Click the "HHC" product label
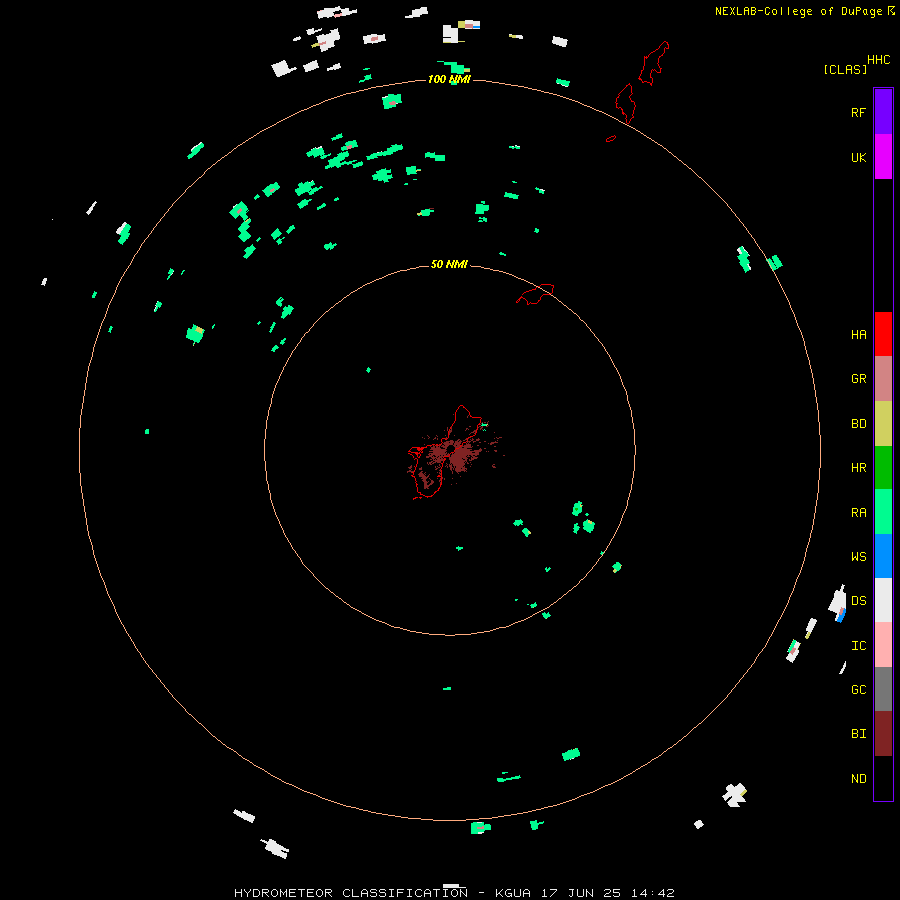Viewport: 900px width, 900px height. coord(878,60)
